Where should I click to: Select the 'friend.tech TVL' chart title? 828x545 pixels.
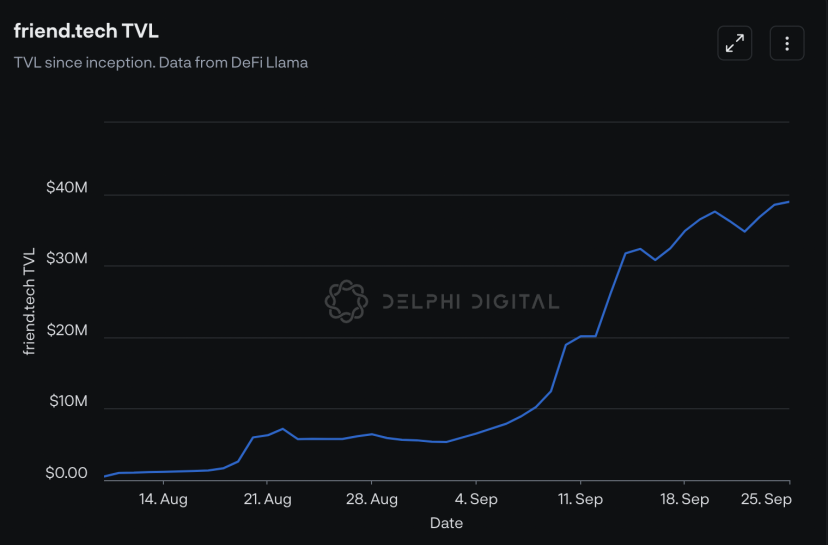coord(86,31)
